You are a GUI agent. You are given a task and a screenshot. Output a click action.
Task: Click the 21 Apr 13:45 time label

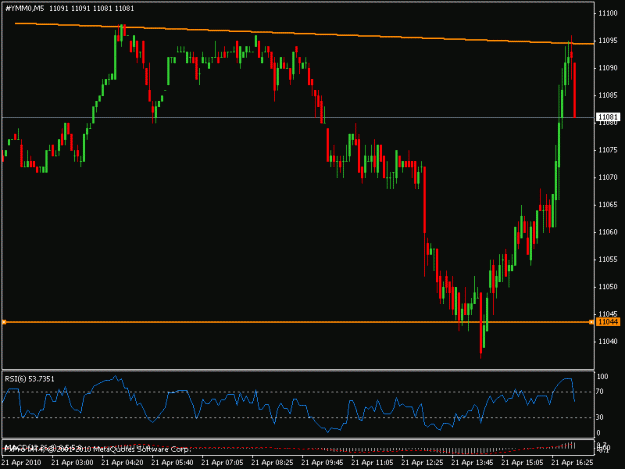[472, 463]
